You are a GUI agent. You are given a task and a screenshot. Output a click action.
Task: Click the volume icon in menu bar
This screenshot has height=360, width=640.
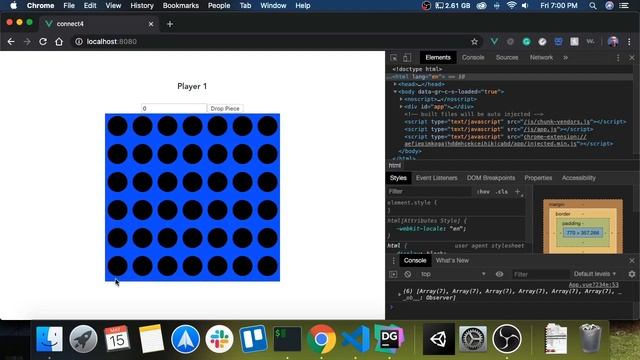[525, 6]
